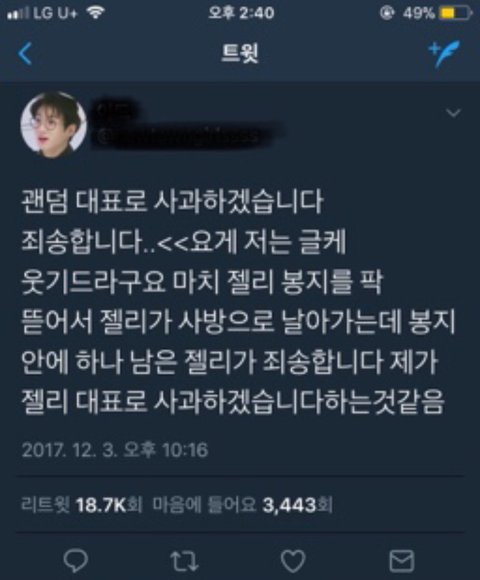Open the author's profile picture
This screenshot has width=480, height=580.
[54, 123]
